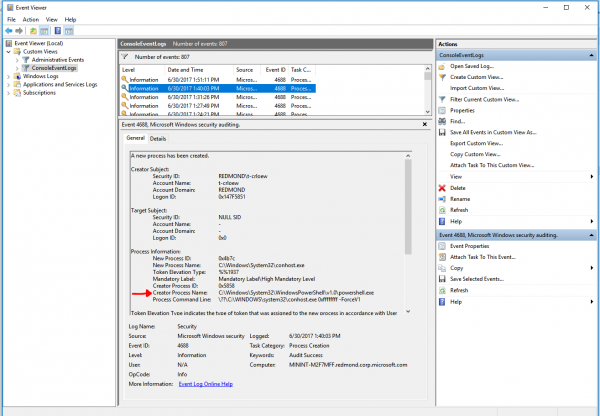Open the Help menu in menu bar

click(70, 20)
